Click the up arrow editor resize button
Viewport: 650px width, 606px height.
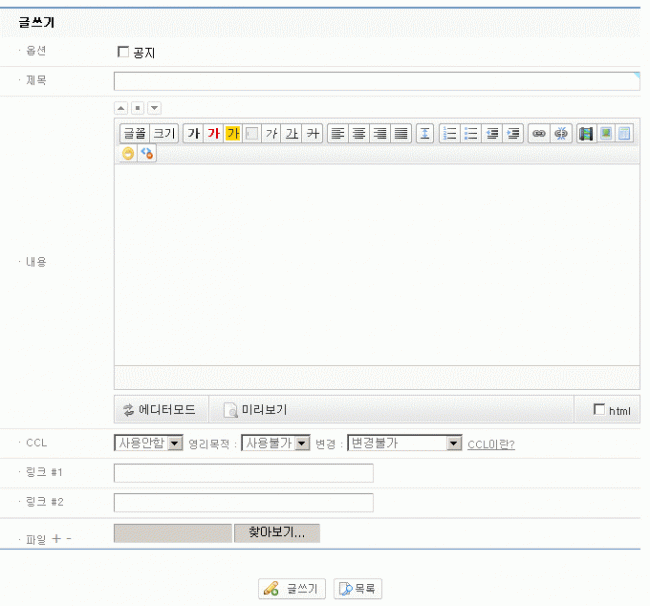[121, 108]
